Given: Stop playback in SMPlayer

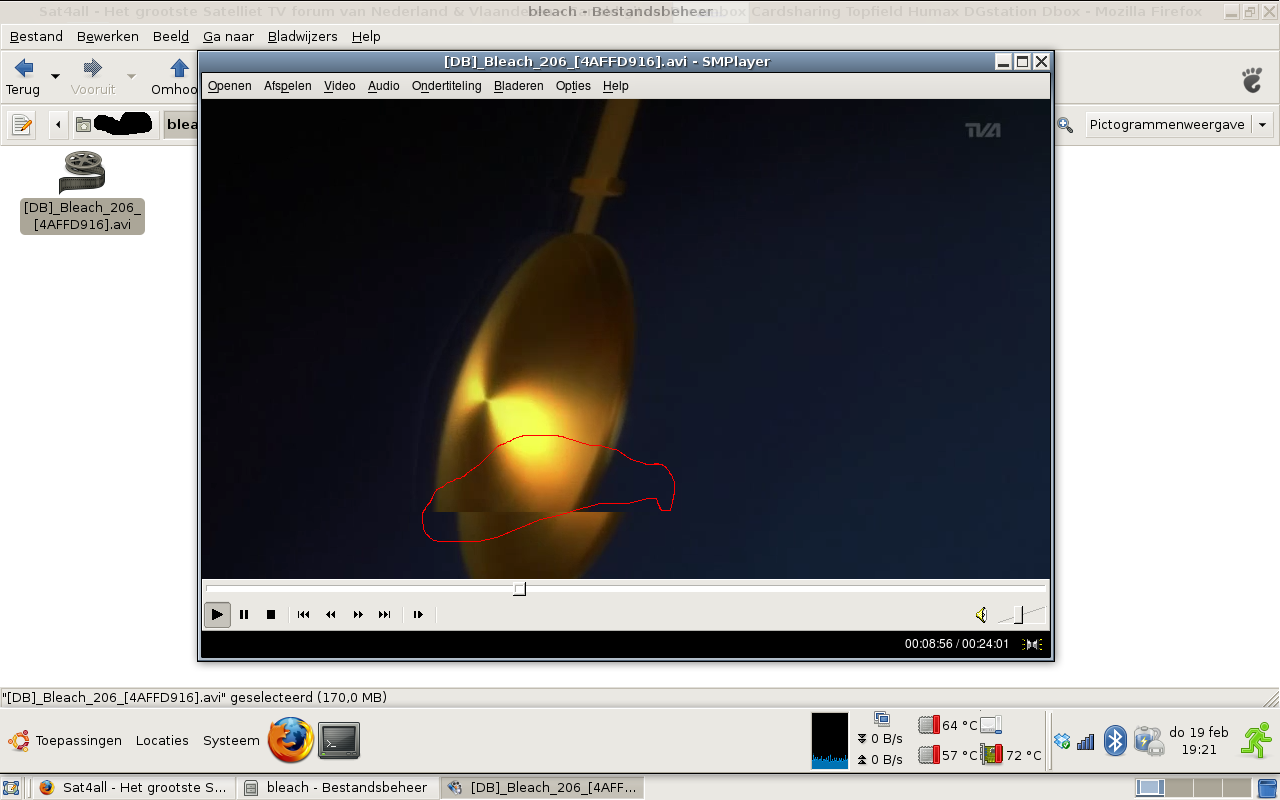Looking at the screenshot, I should click(x=271, y=614).
